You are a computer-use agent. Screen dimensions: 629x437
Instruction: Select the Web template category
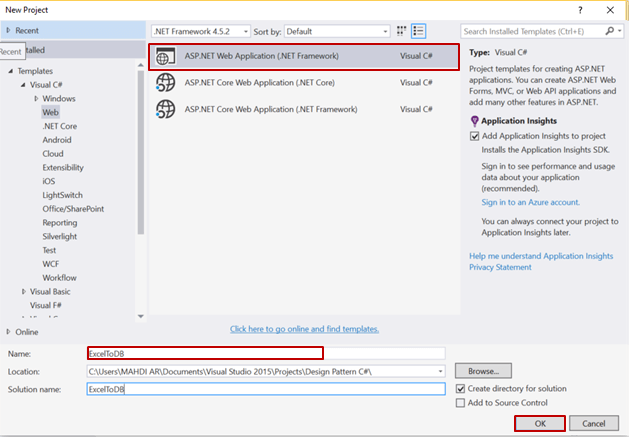coord(51,112)
